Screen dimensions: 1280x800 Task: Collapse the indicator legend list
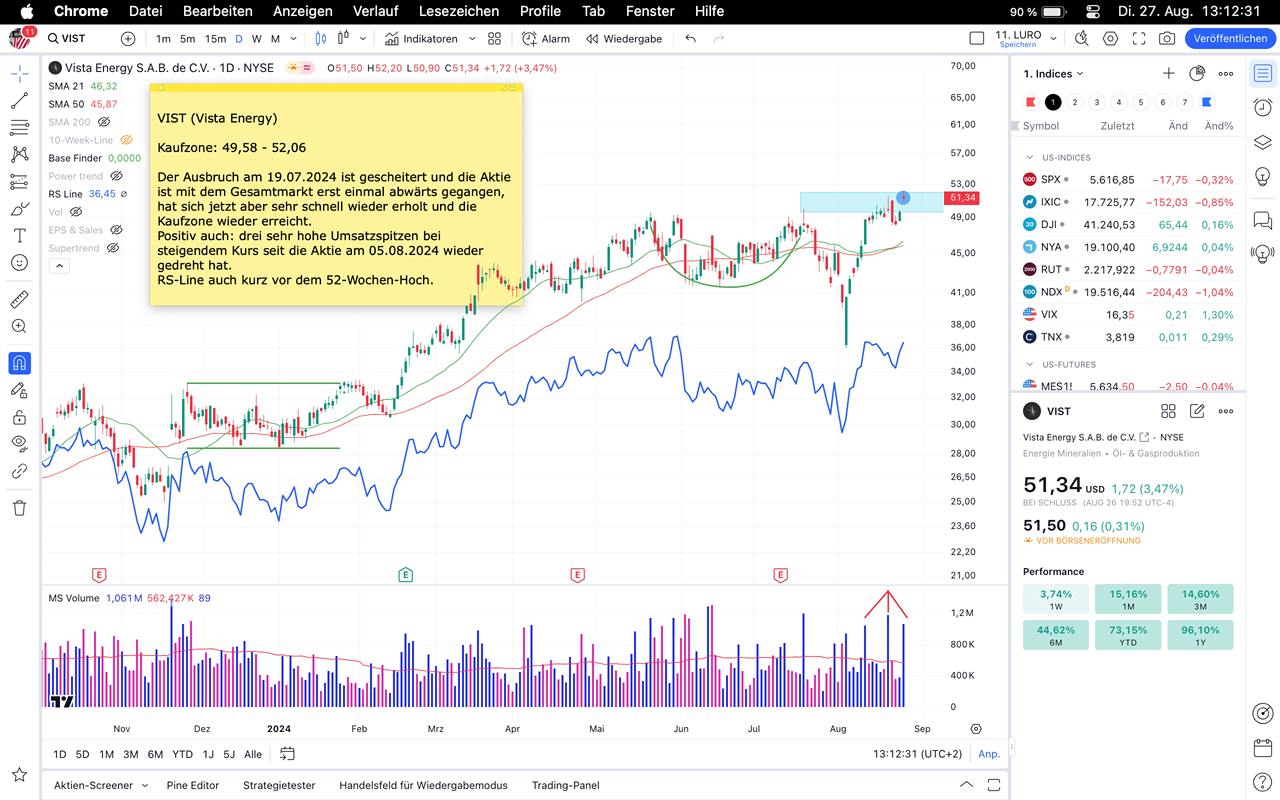(x=58, y=266)
